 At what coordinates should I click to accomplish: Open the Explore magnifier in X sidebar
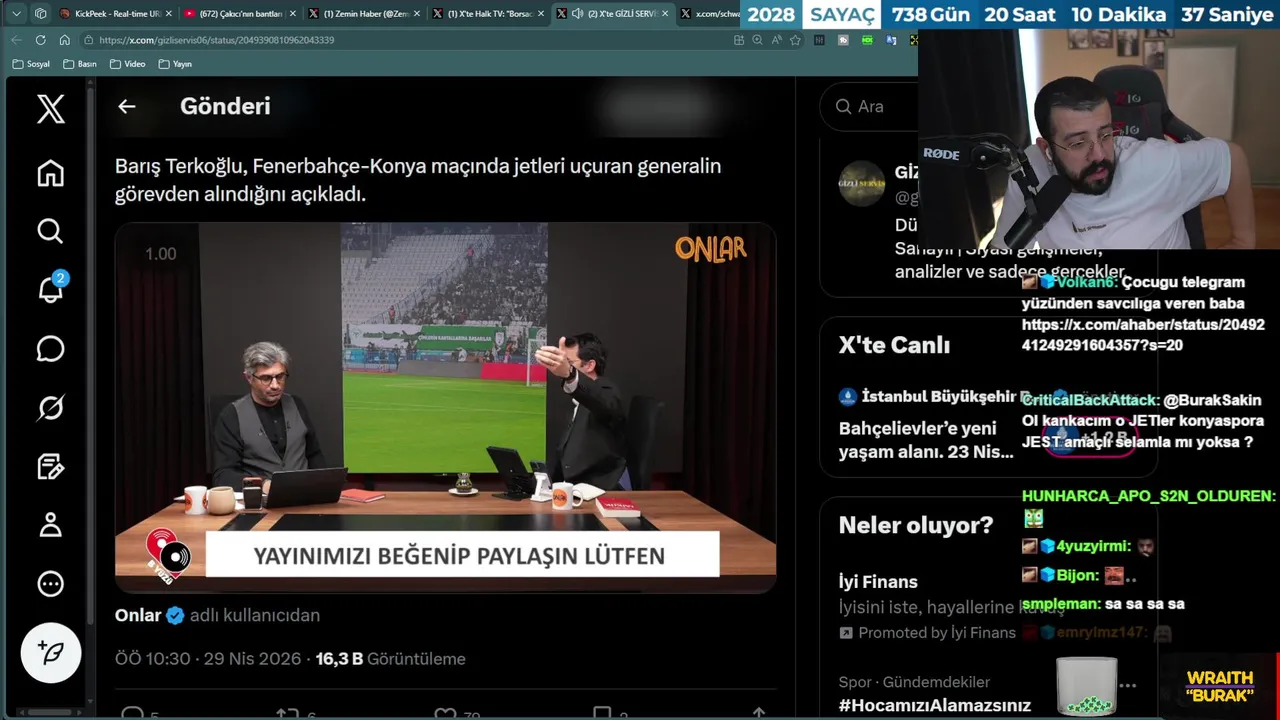tap(51, 231)
